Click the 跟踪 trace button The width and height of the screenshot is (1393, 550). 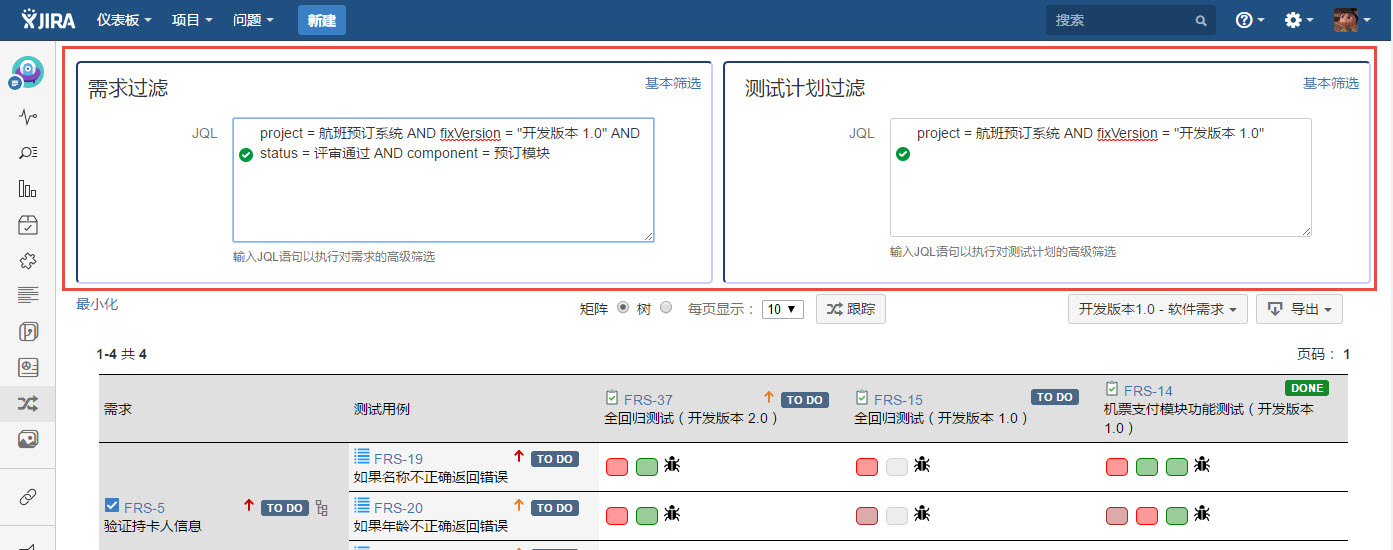[851, 309]
